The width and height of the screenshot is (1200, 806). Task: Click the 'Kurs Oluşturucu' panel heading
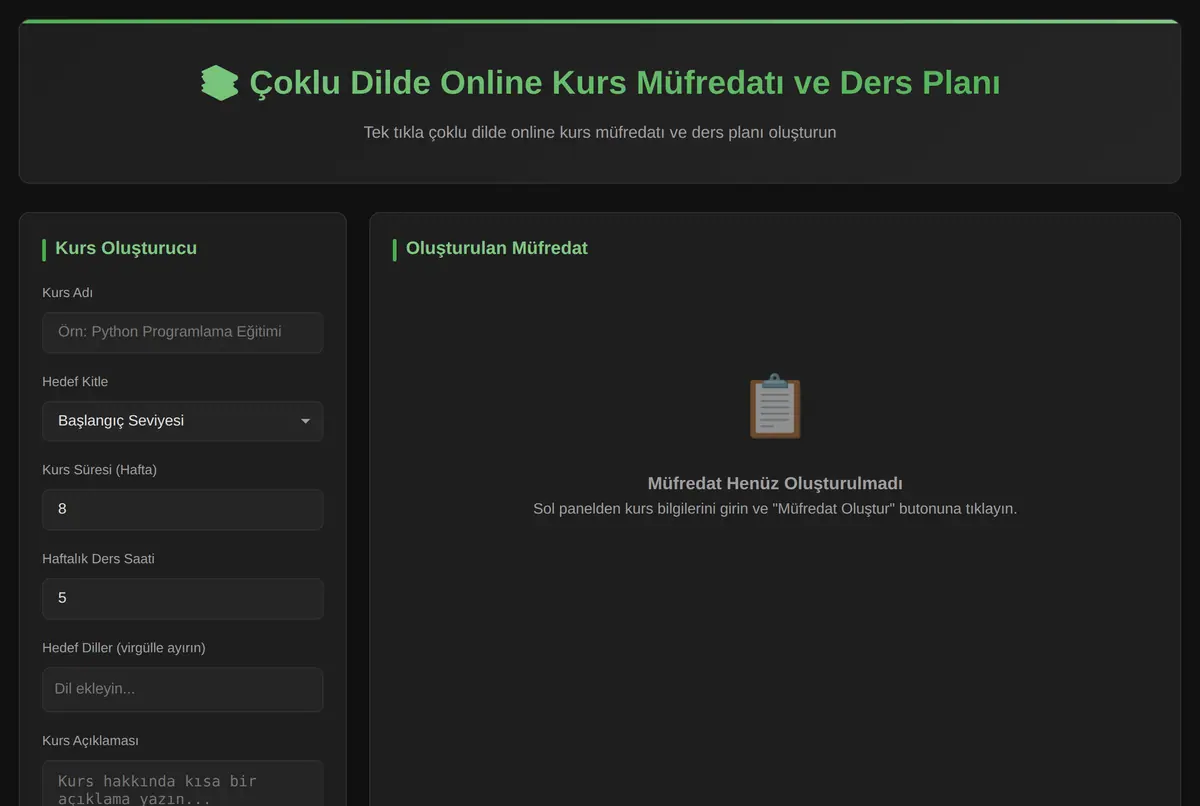(126, 248)
